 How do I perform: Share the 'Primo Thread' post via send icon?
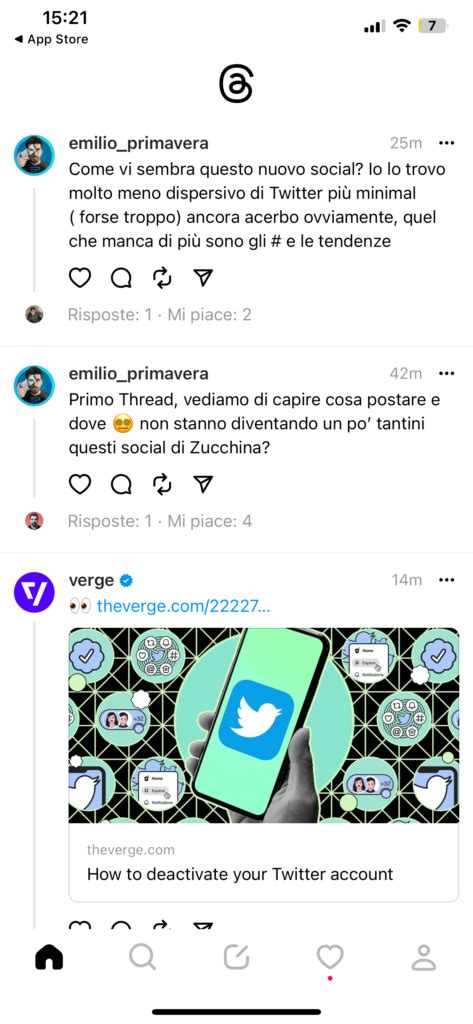(x=204, y=484)
